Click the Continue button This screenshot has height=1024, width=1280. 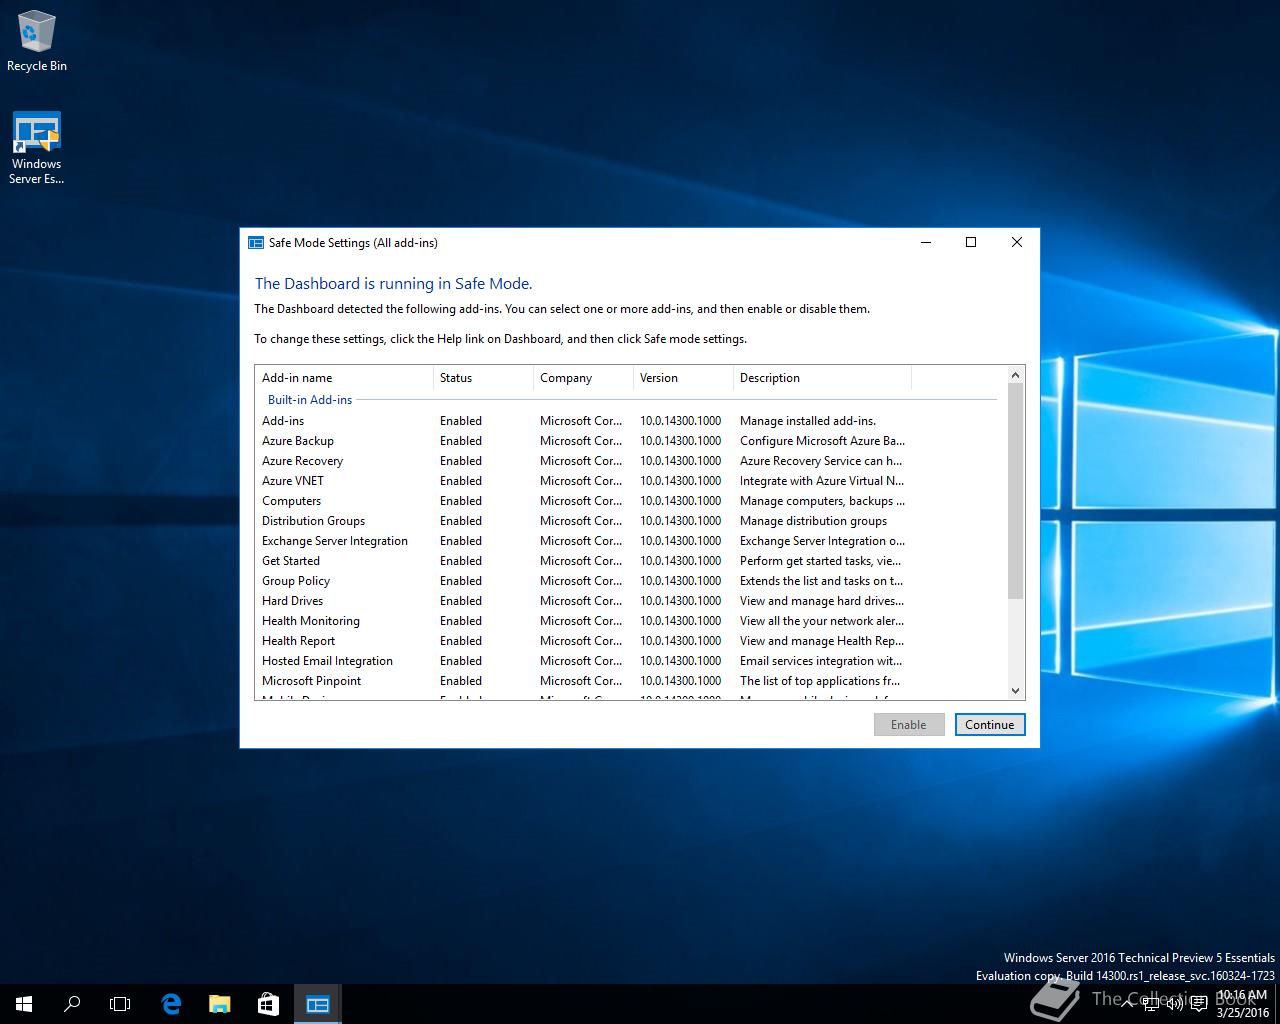[990, 725]
